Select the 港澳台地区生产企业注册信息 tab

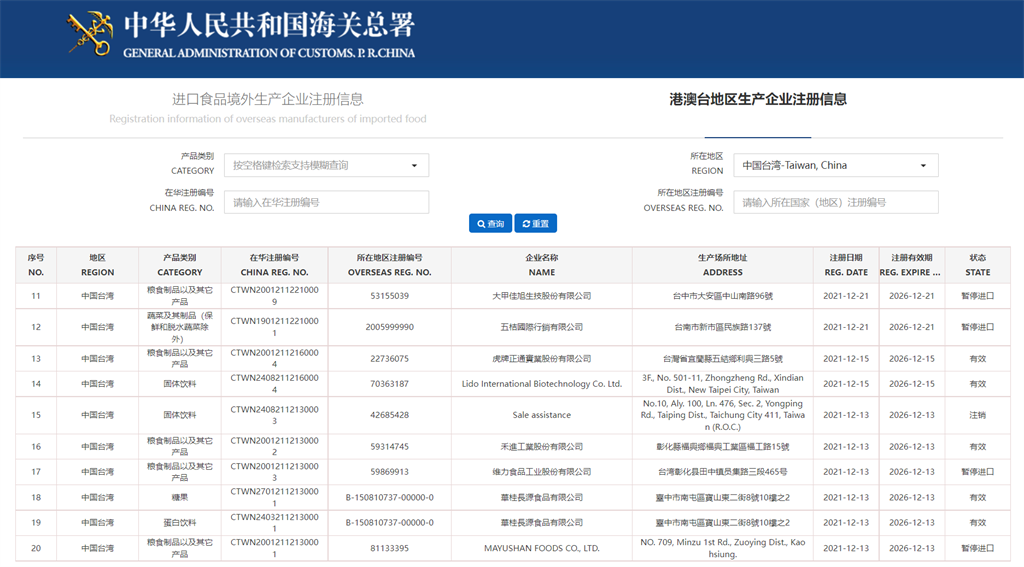coord(757,99)
